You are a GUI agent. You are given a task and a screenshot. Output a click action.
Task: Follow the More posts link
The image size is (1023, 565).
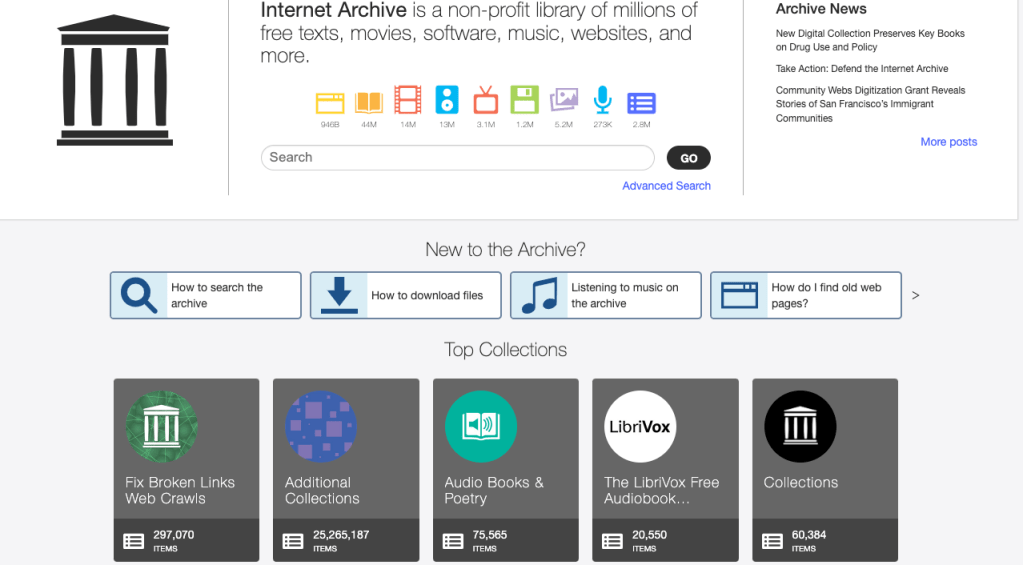pyautogui.click(x=948, y=142)
